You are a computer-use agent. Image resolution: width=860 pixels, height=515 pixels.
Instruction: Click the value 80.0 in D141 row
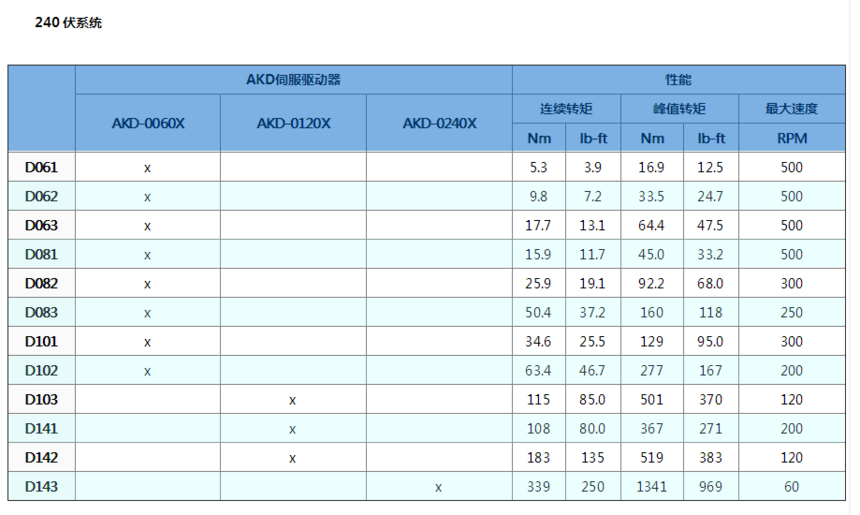click(x=592, y=429)
